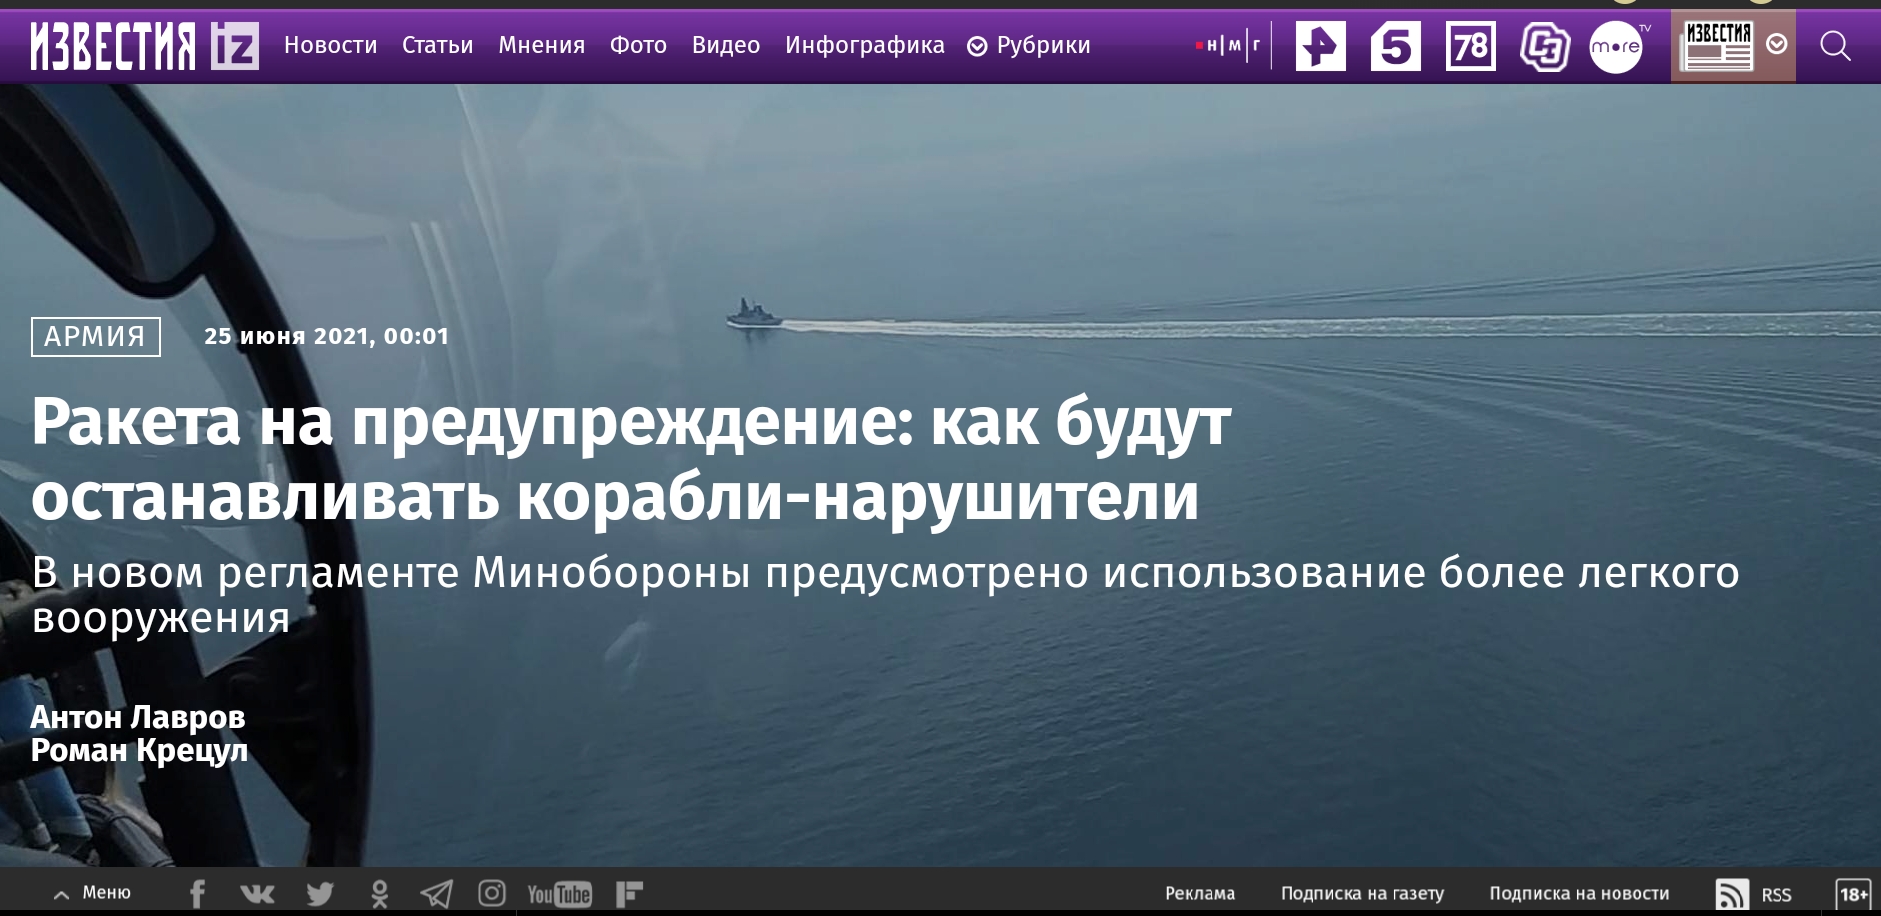Click Подписка на газету link
Viewport: 1881px width, 916px height.
(x=1362, y=893)
